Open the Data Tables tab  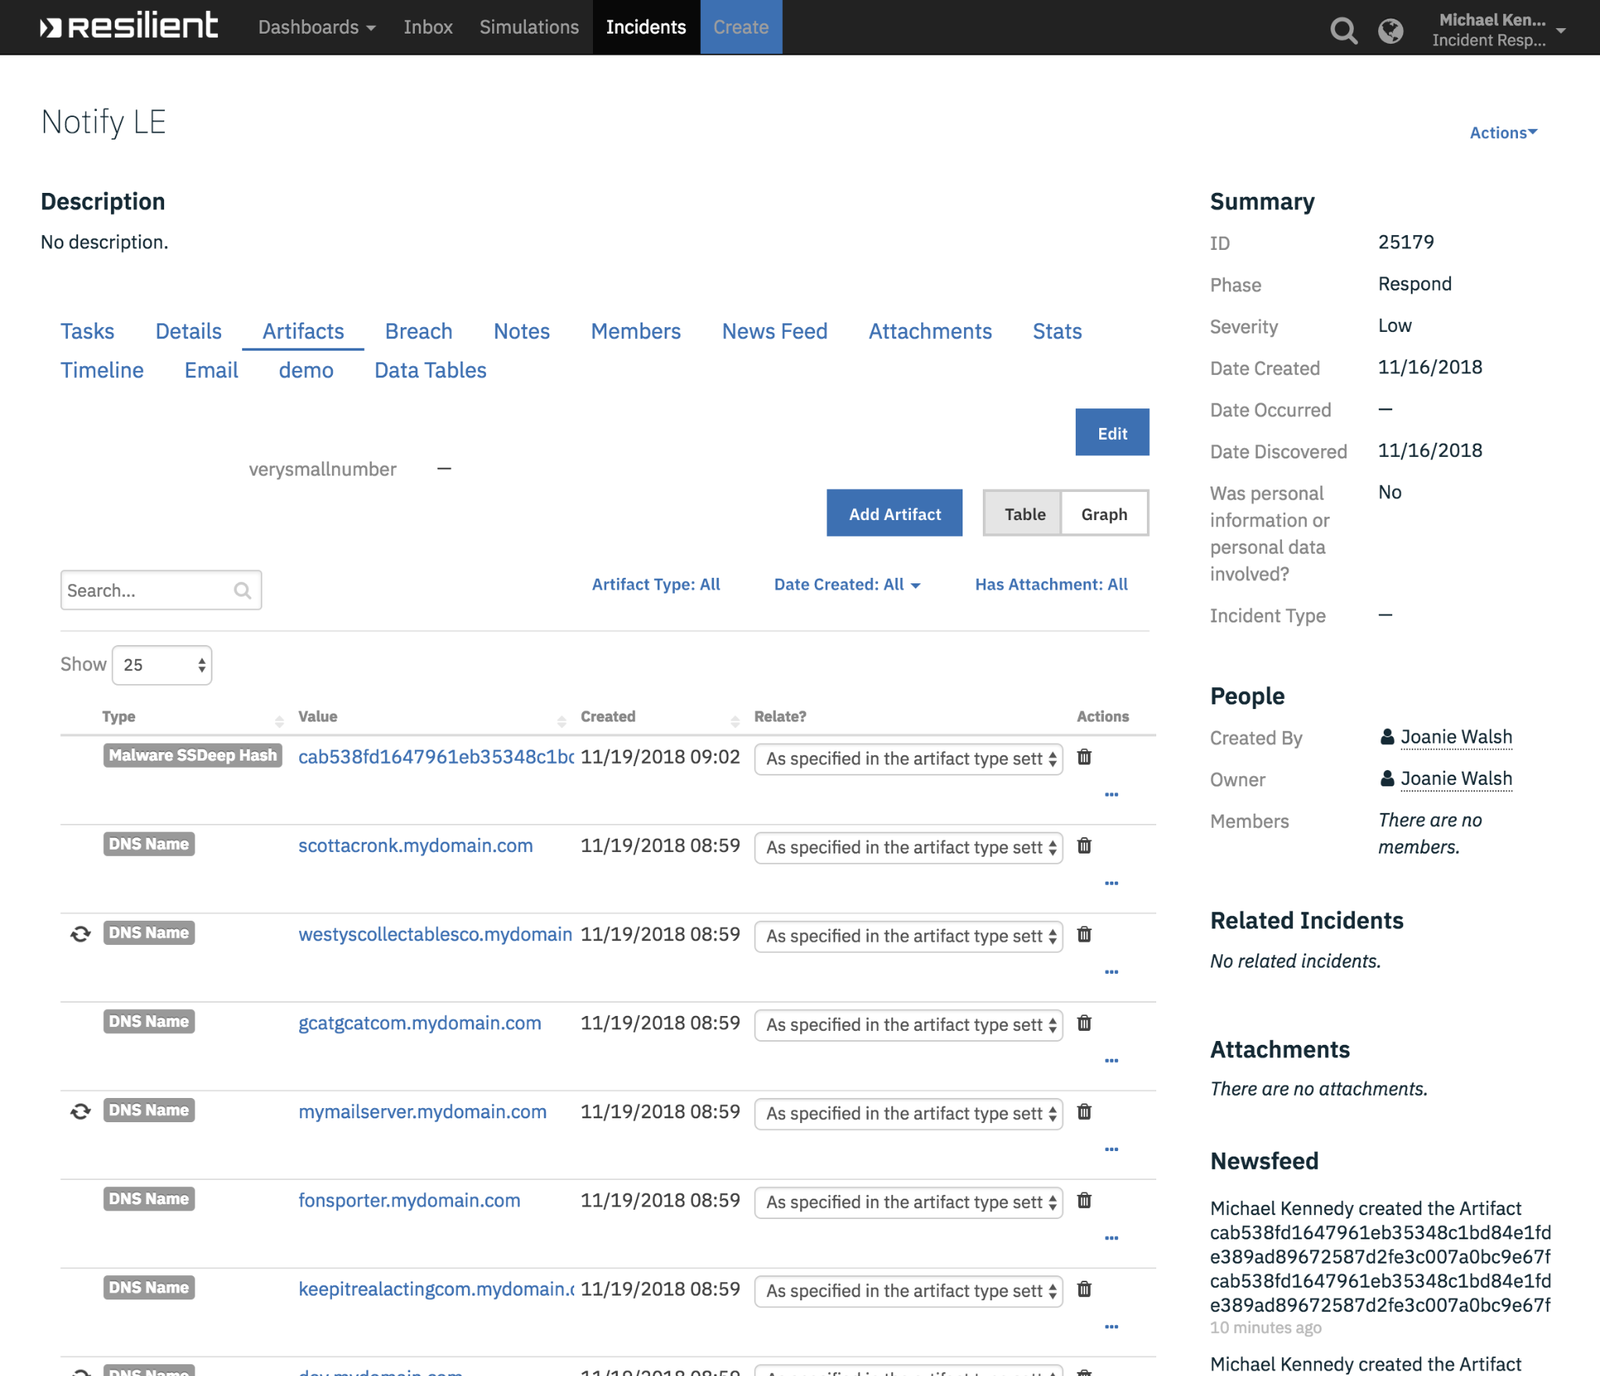click(x=430, y=370)
